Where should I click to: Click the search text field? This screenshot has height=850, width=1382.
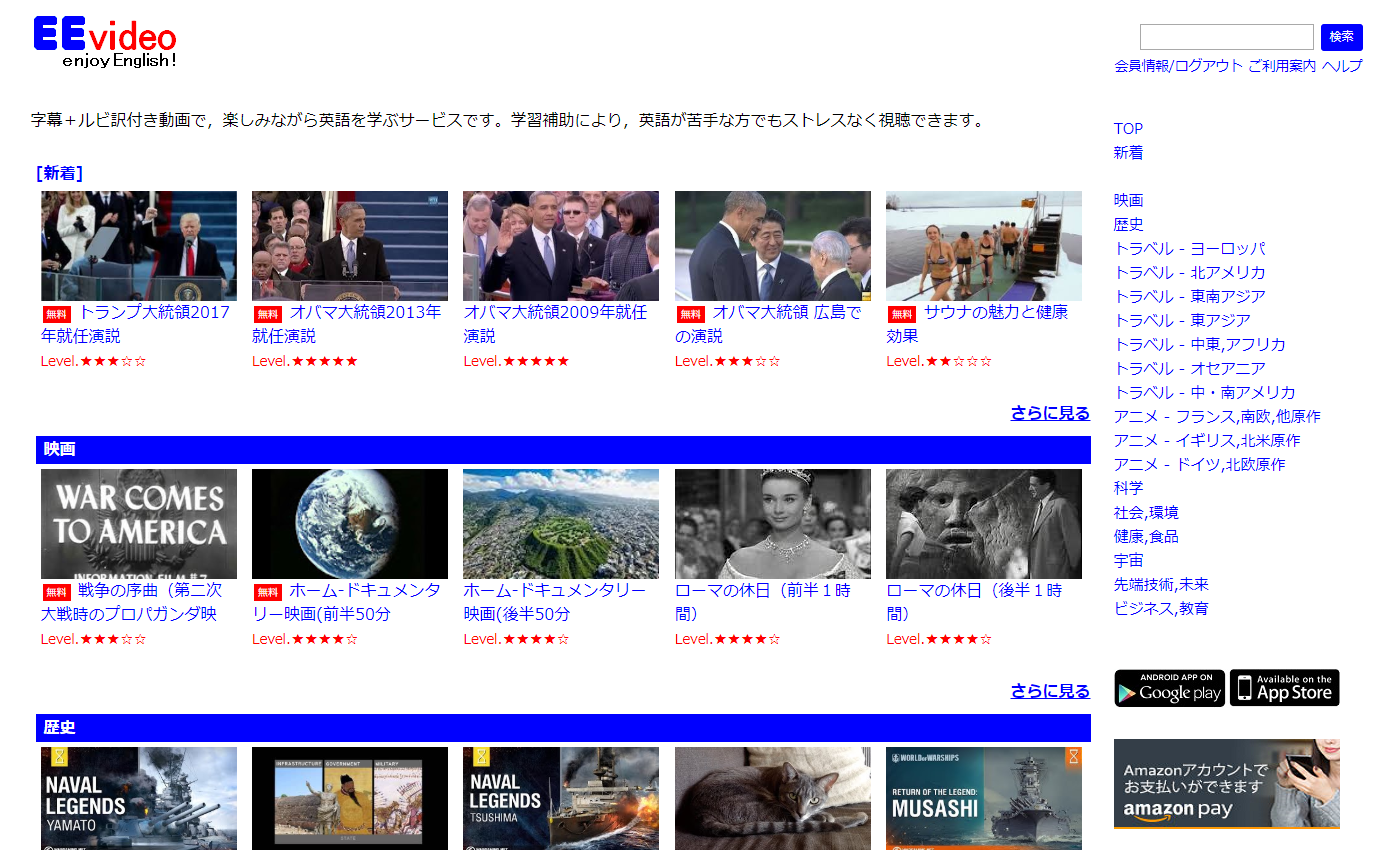click(1227, 37)
